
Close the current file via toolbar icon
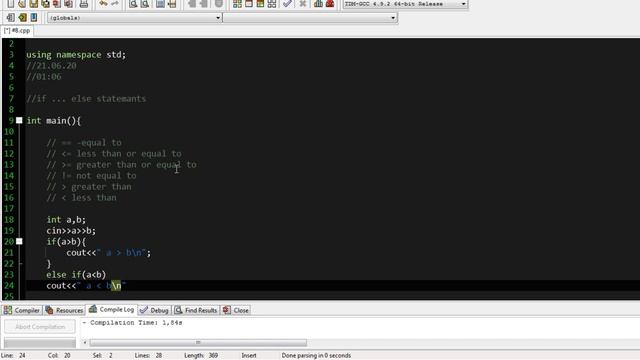point(57,4)
